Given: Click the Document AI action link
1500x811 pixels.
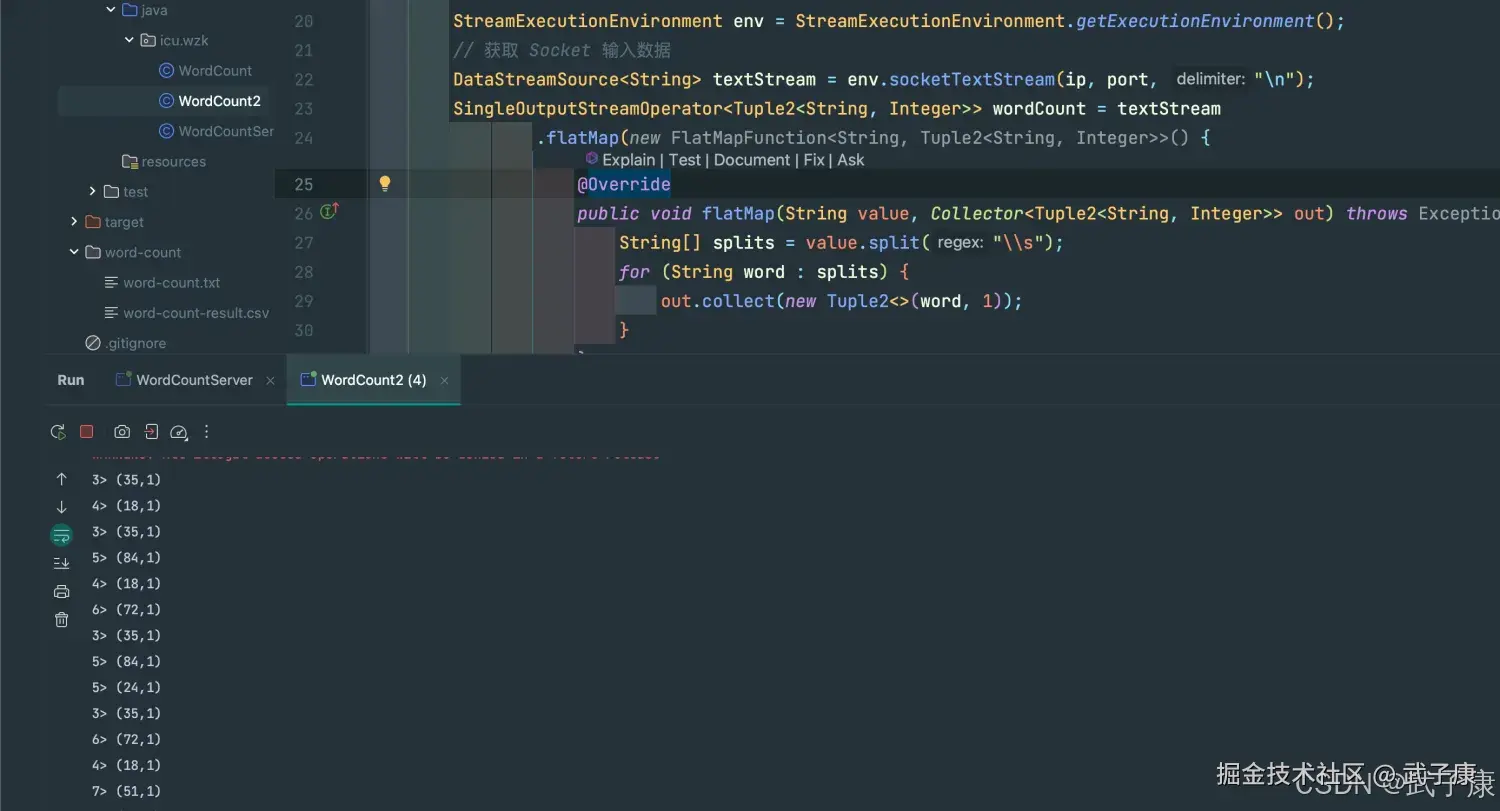Looking at the screenshot, I should 752,160.
